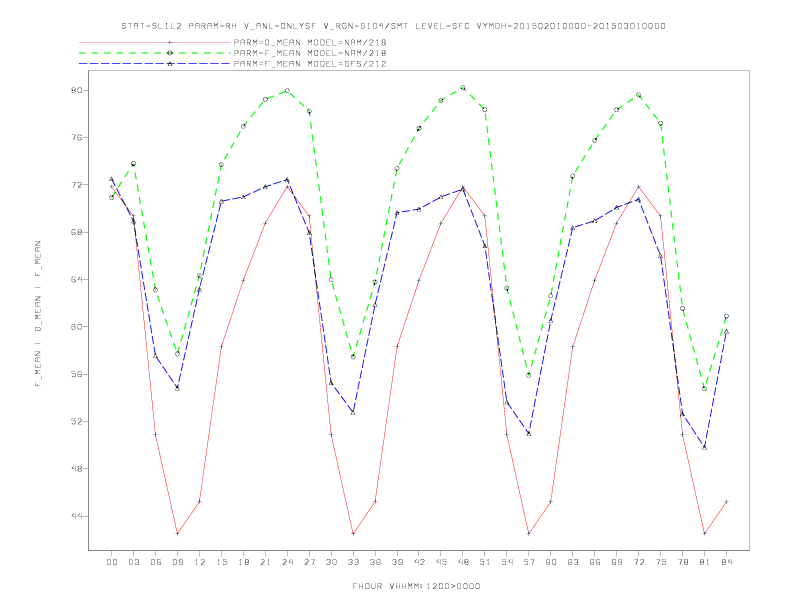The width and height of the screenshot is (792, 612).
Task: Click x-axis forecast hour label 15
Action: (221, 562)
